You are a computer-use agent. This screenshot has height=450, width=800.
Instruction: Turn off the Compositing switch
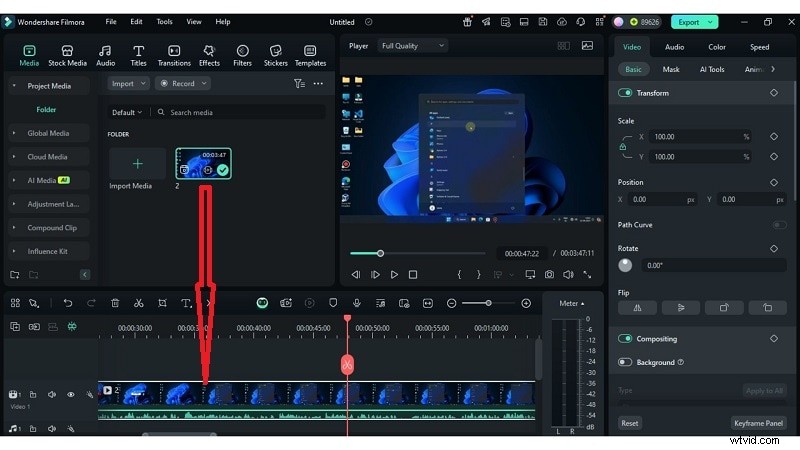626,339
